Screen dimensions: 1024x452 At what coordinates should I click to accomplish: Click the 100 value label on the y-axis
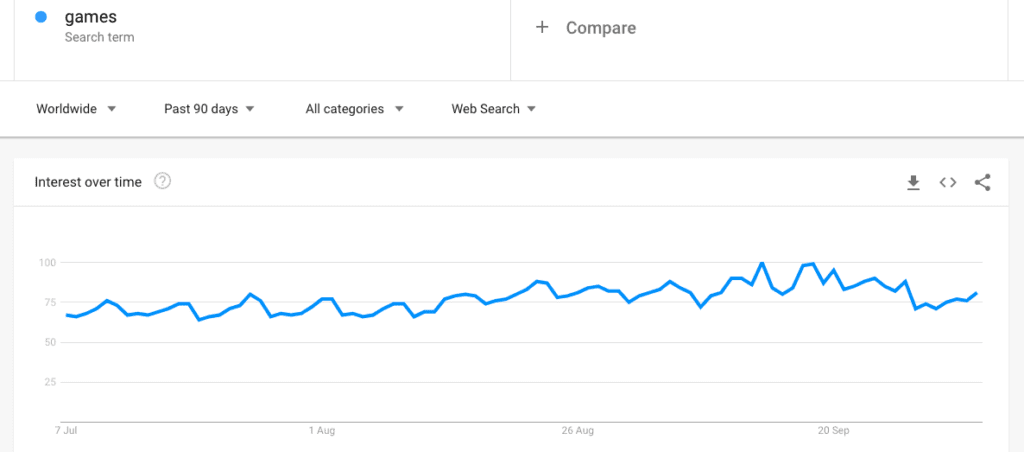(48, 263)
